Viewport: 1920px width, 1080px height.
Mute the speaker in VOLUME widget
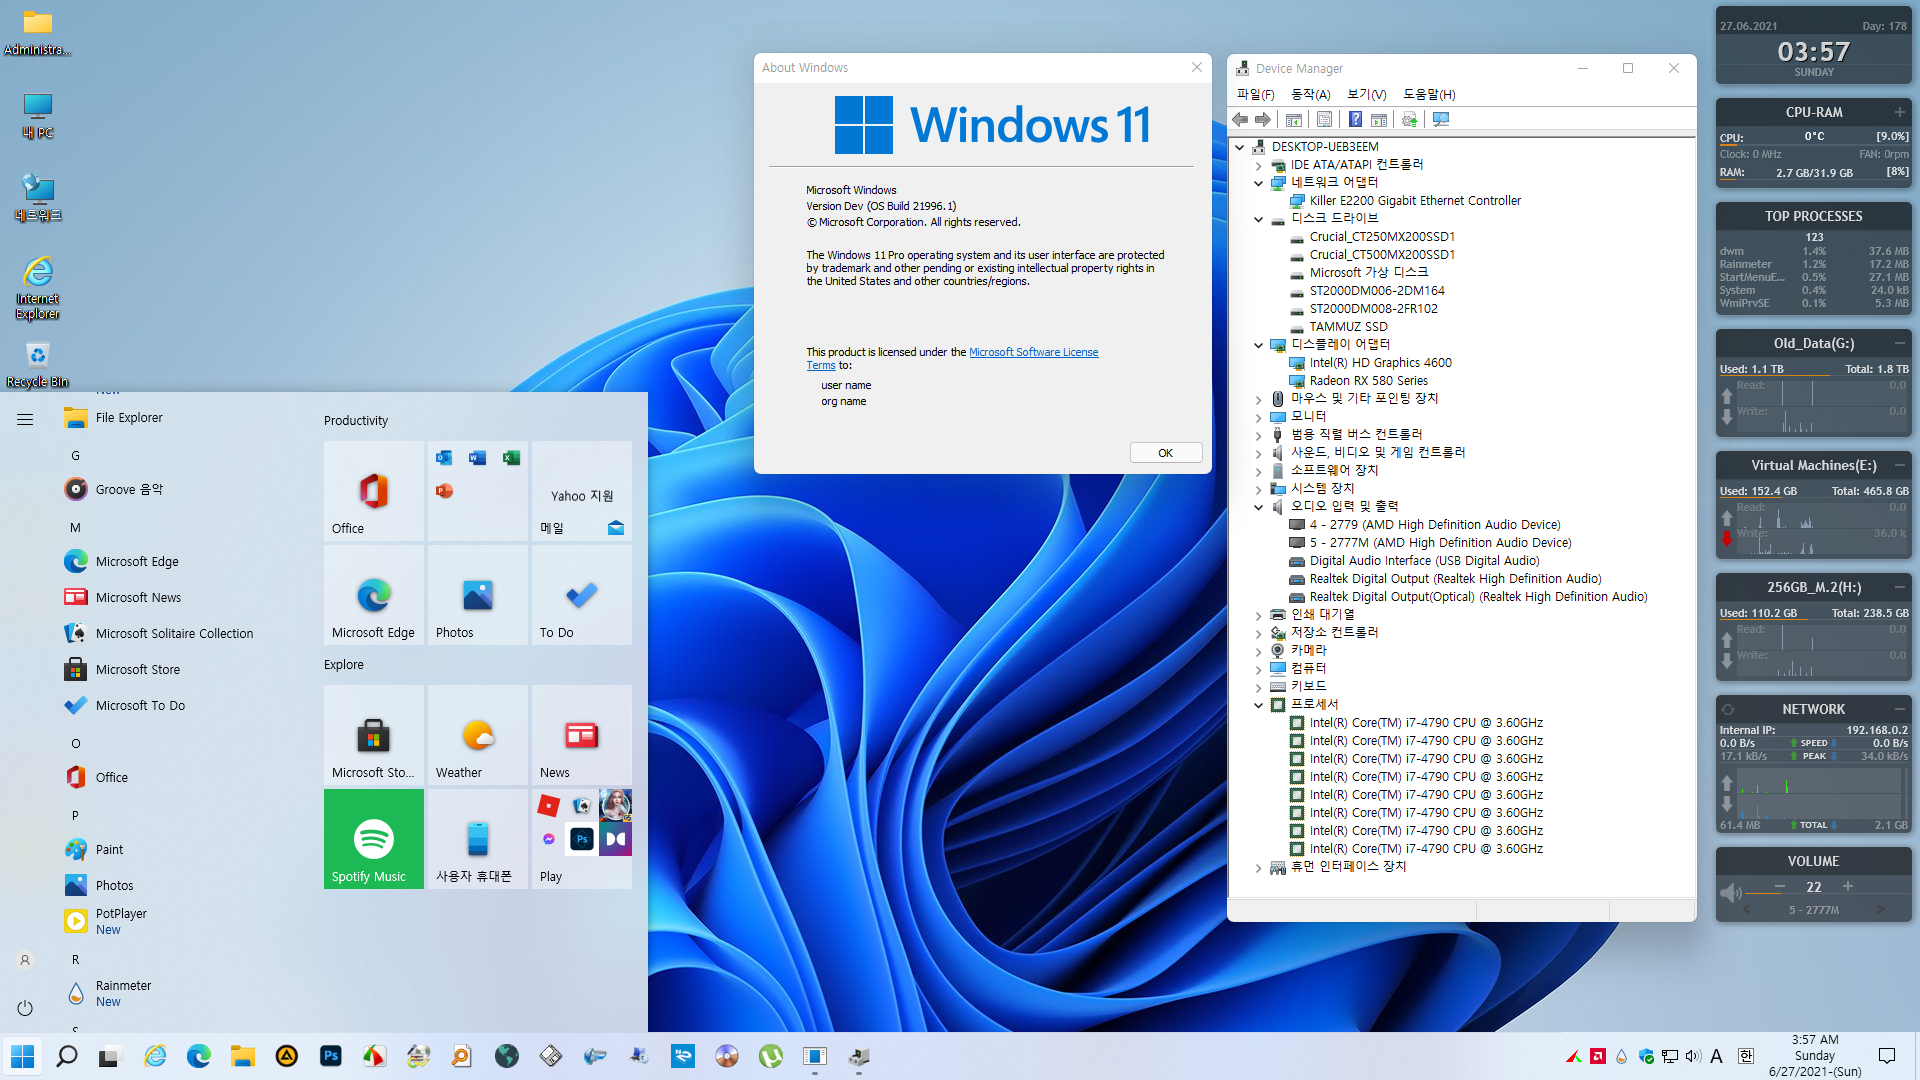pos(1731,892)
